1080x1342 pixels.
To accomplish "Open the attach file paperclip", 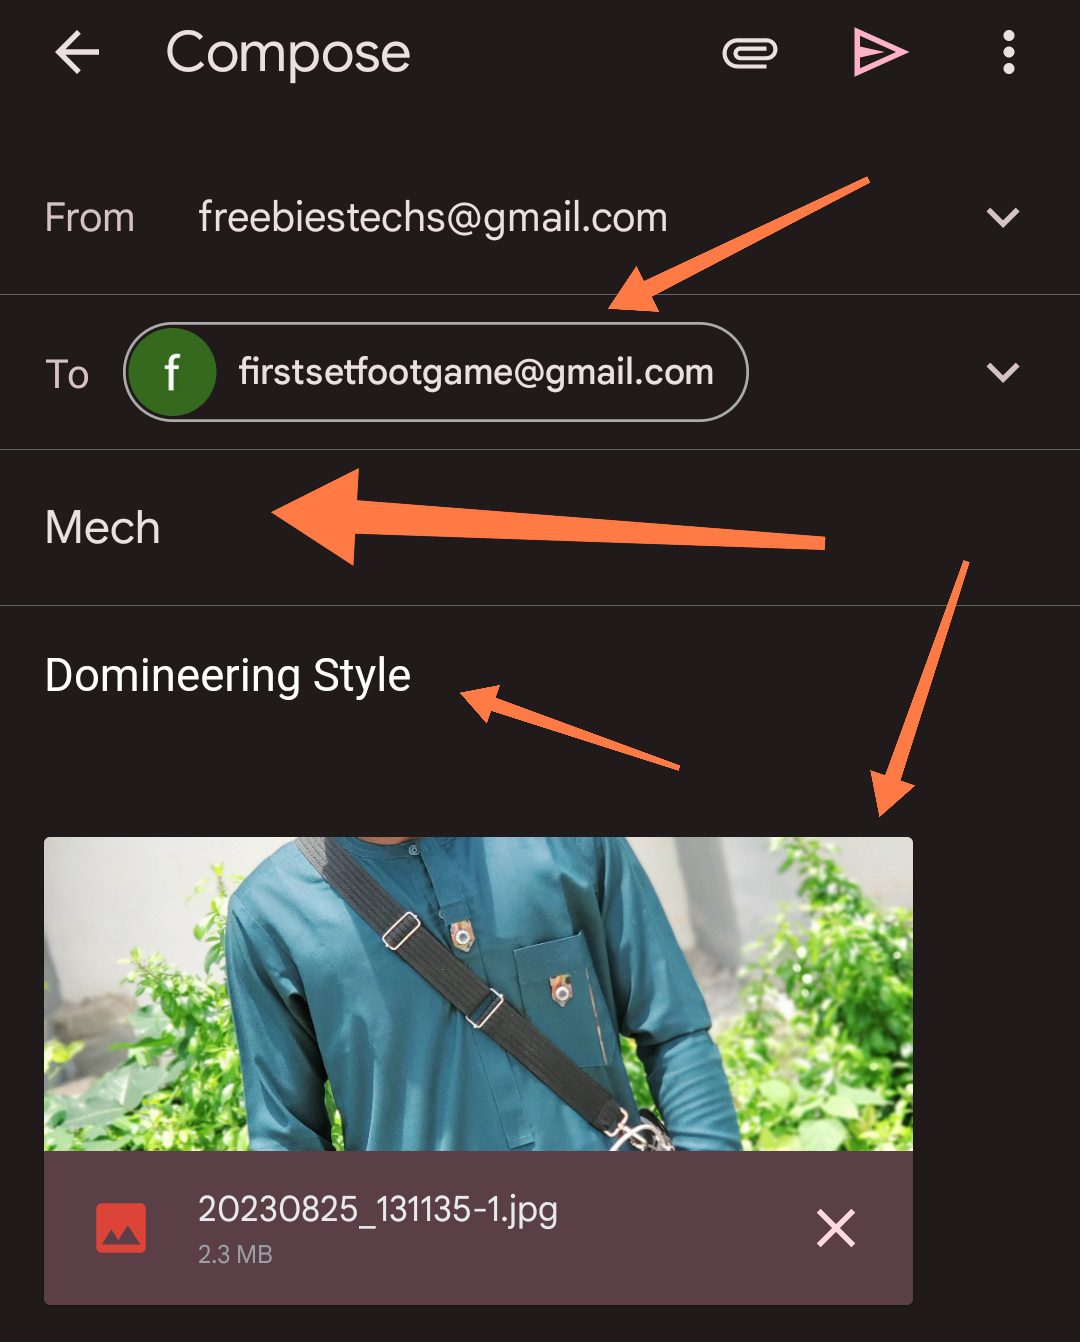I will (x=749, y=53).
